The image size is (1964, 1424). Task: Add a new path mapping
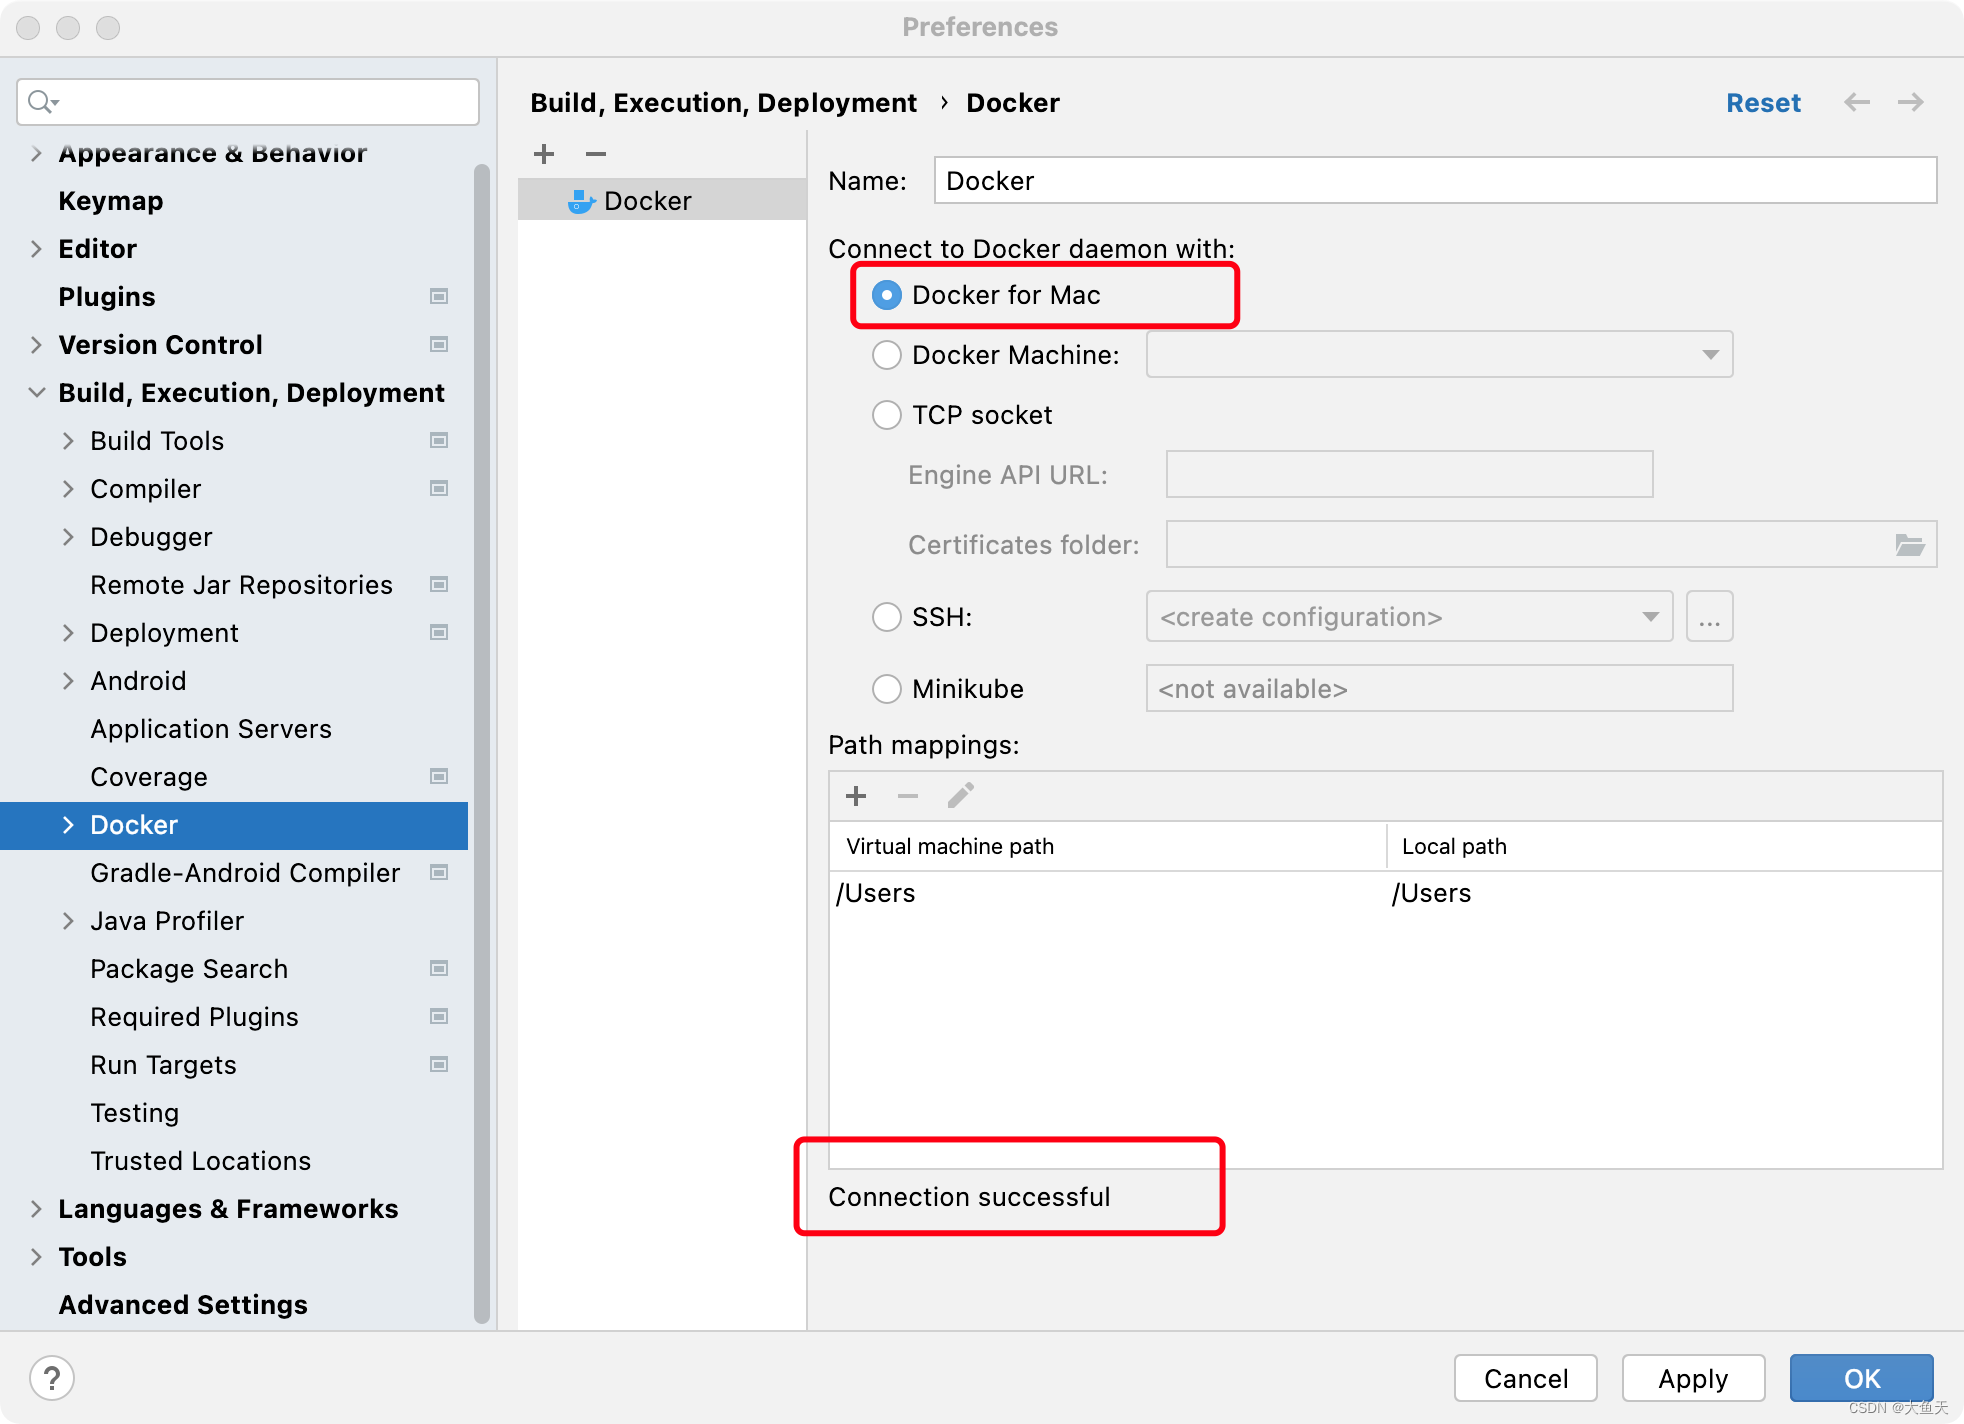click(855, 795)
